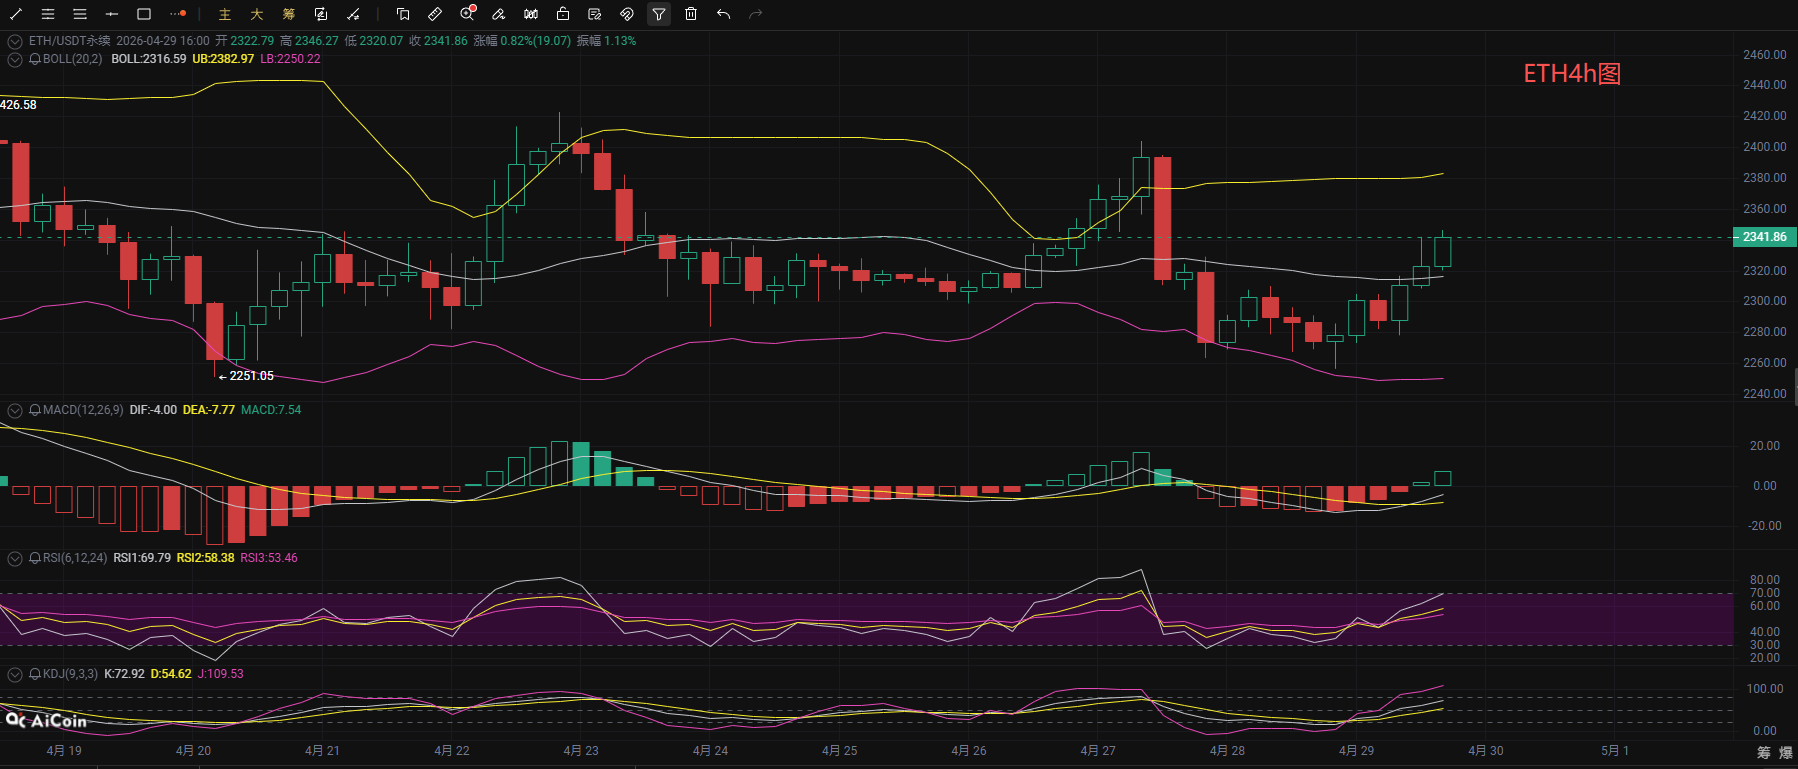Image resolution: width=1798 pixels, height=769 pixels.
Task: Select the 大 toolbar item
Action: point(257,14)
